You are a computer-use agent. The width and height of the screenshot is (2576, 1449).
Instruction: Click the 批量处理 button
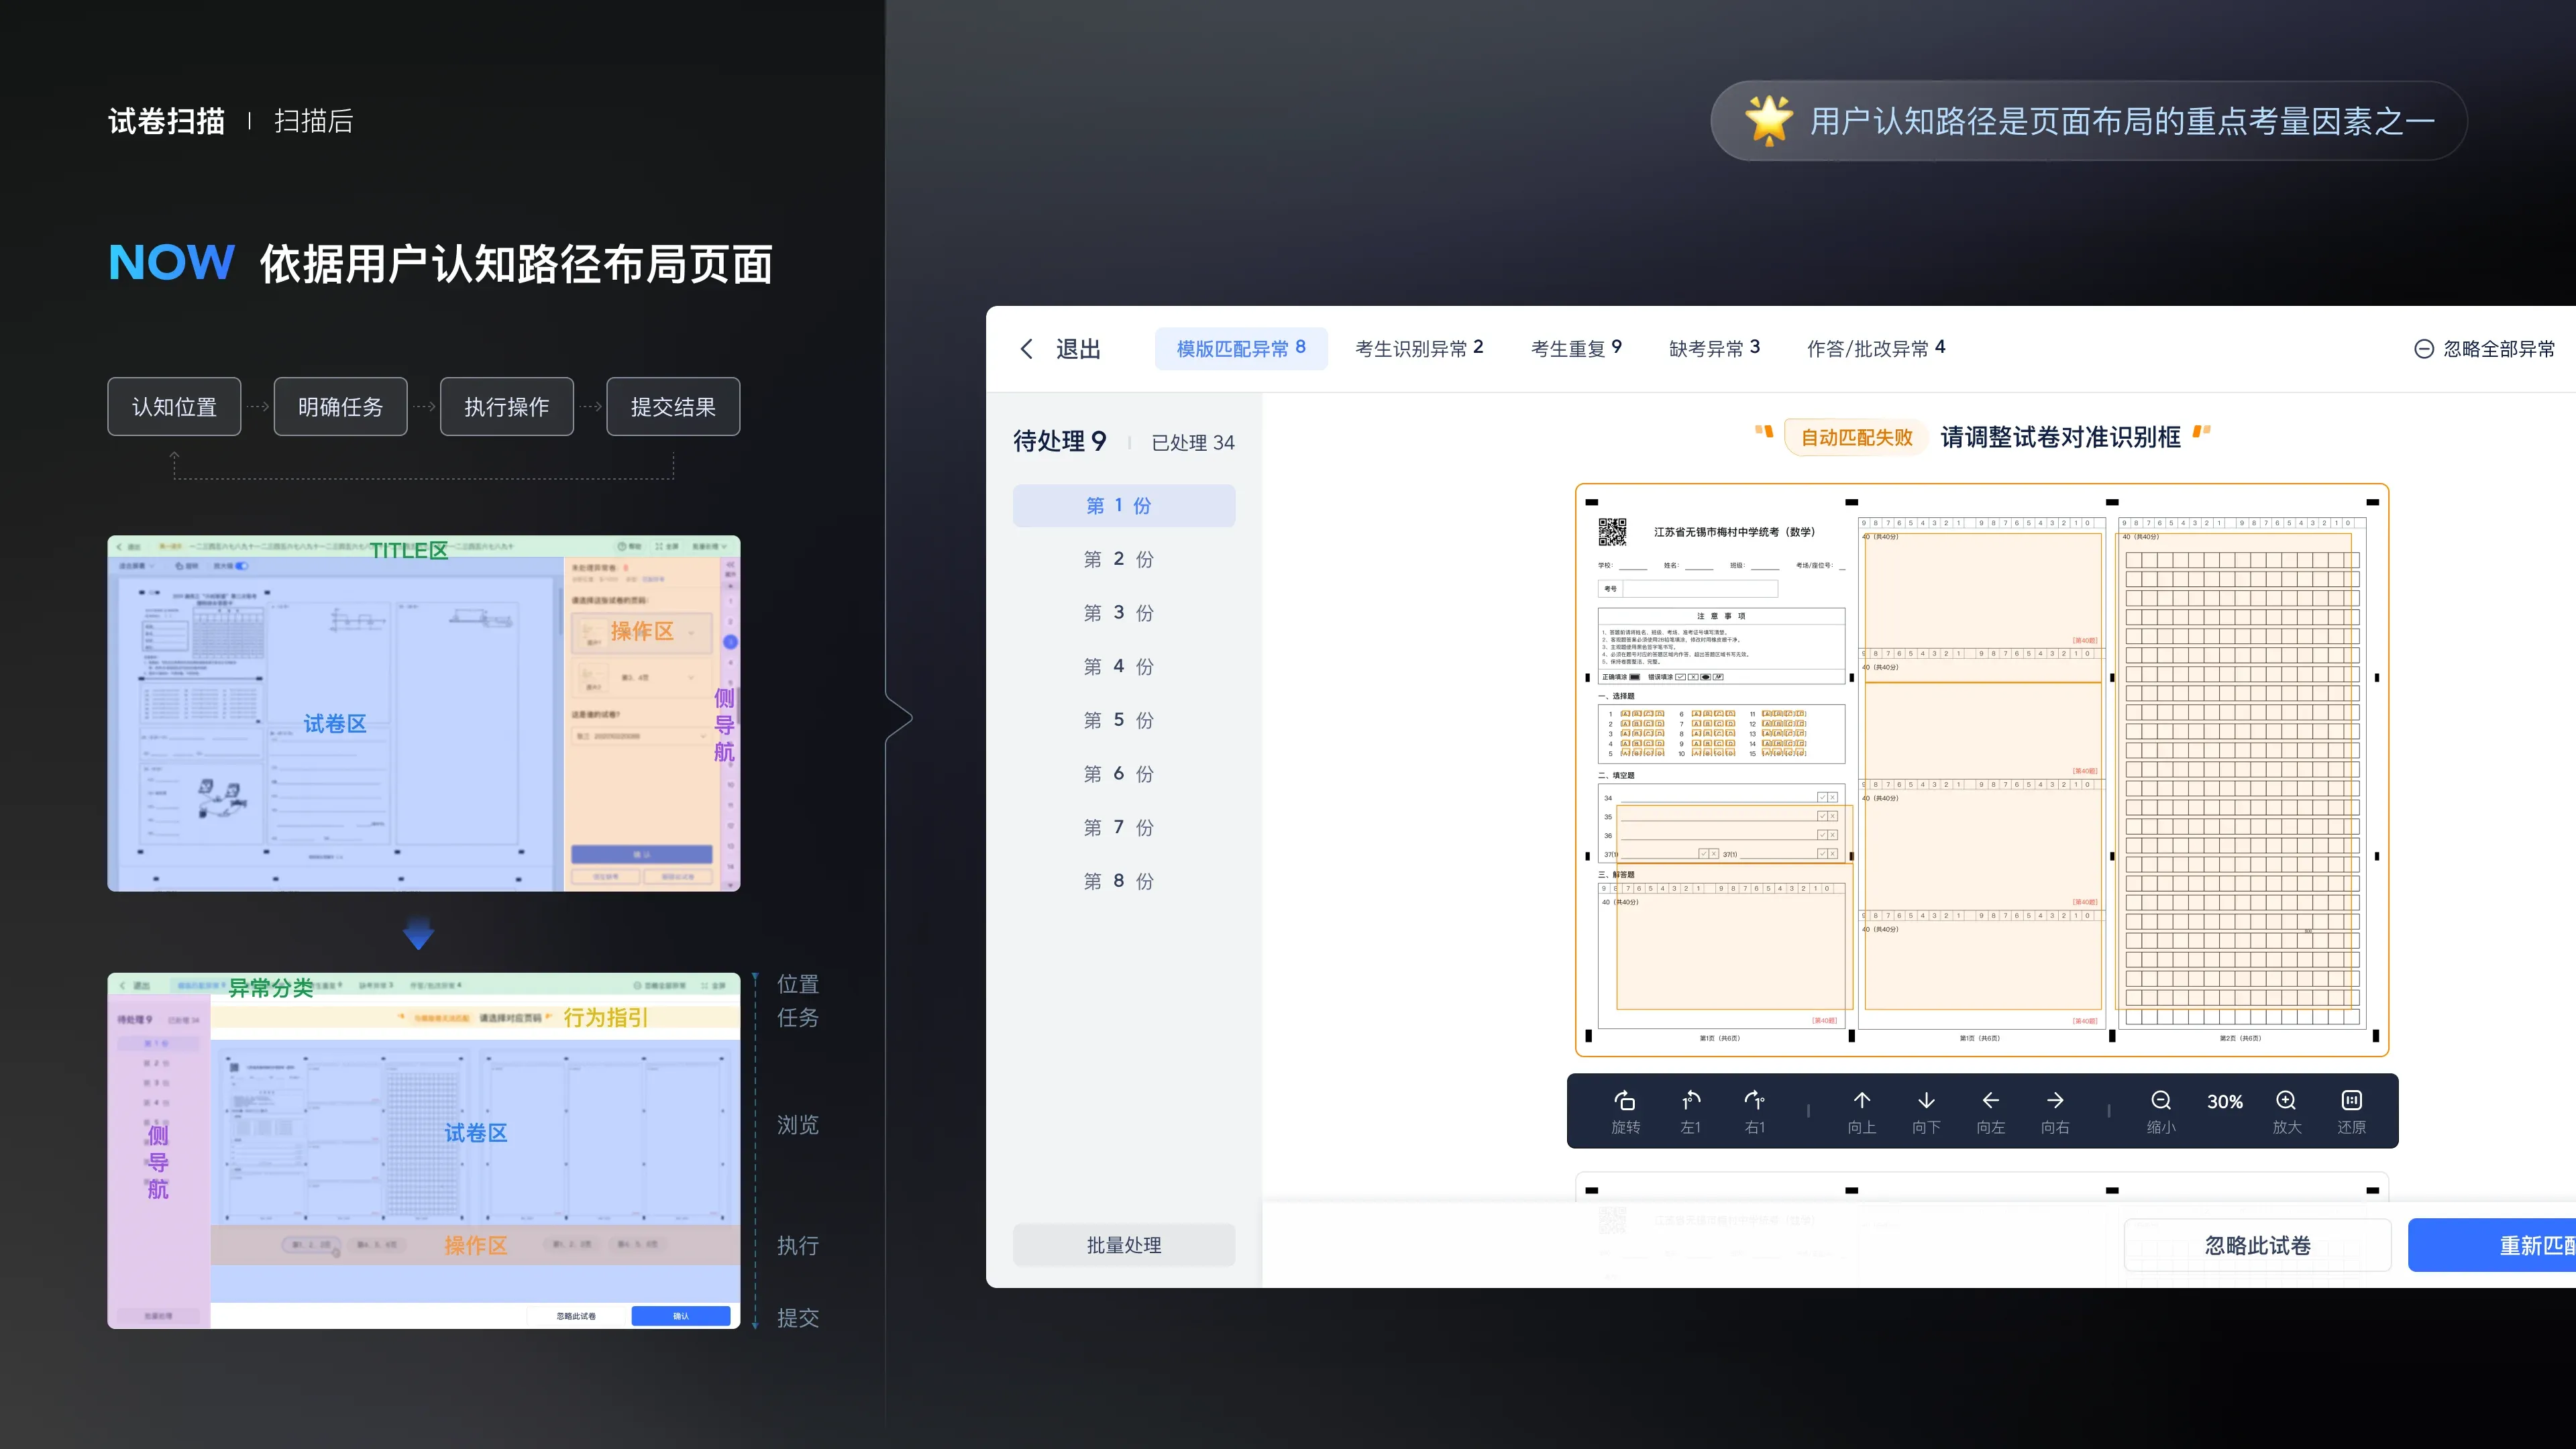pyautogui.click(x=1124, y=1246)
